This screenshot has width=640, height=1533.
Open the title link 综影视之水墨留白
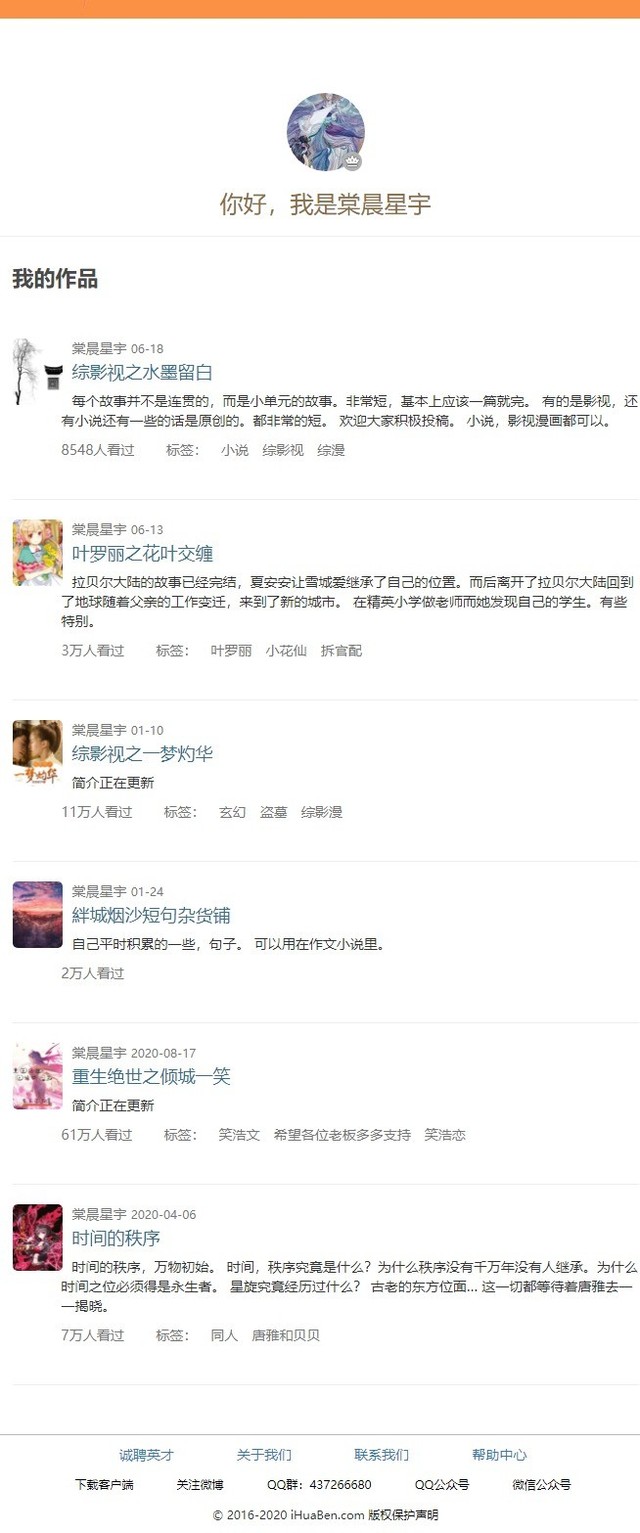pos(142,372)
